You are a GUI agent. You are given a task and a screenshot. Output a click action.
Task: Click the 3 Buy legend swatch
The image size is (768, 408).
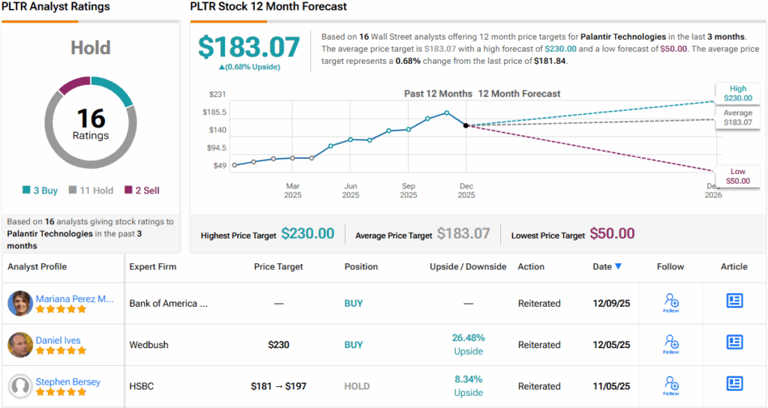pyautogui.click(x=25, y=189)
